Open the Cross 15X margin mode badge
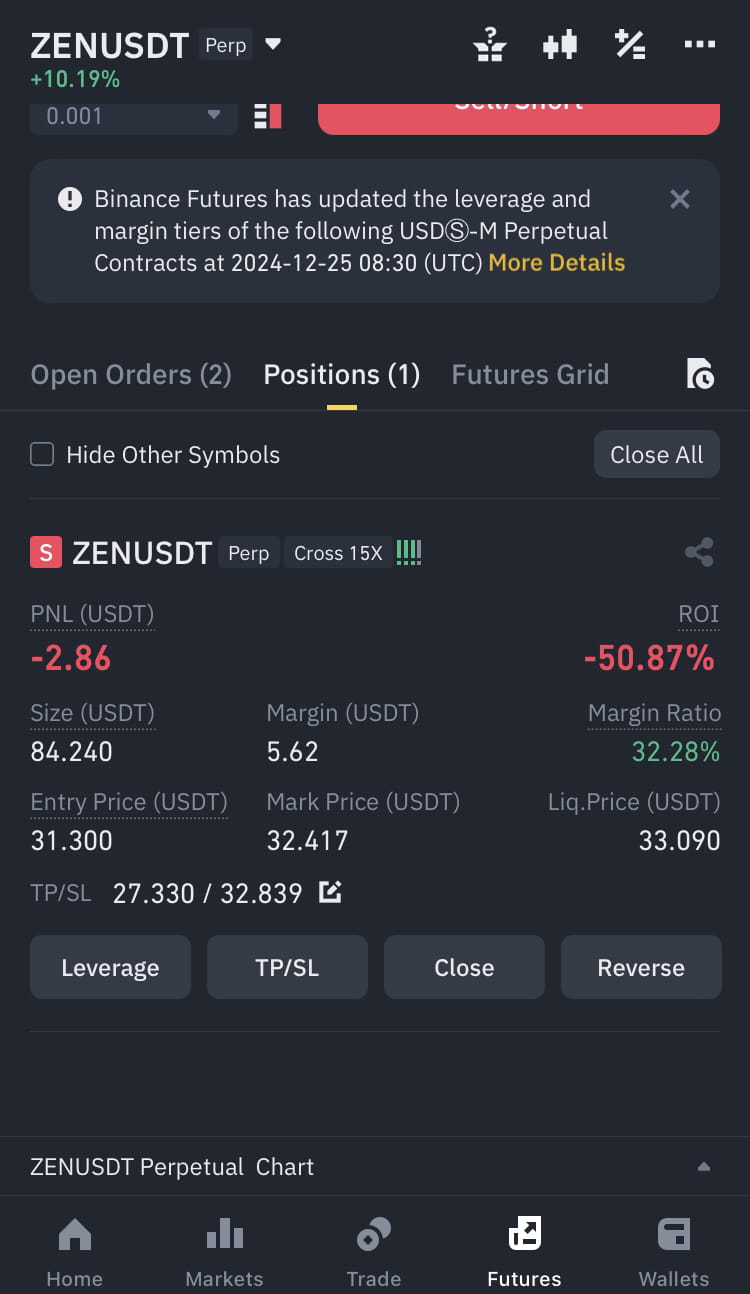The height and width of the screenshot is (1294, 750). 338,553
